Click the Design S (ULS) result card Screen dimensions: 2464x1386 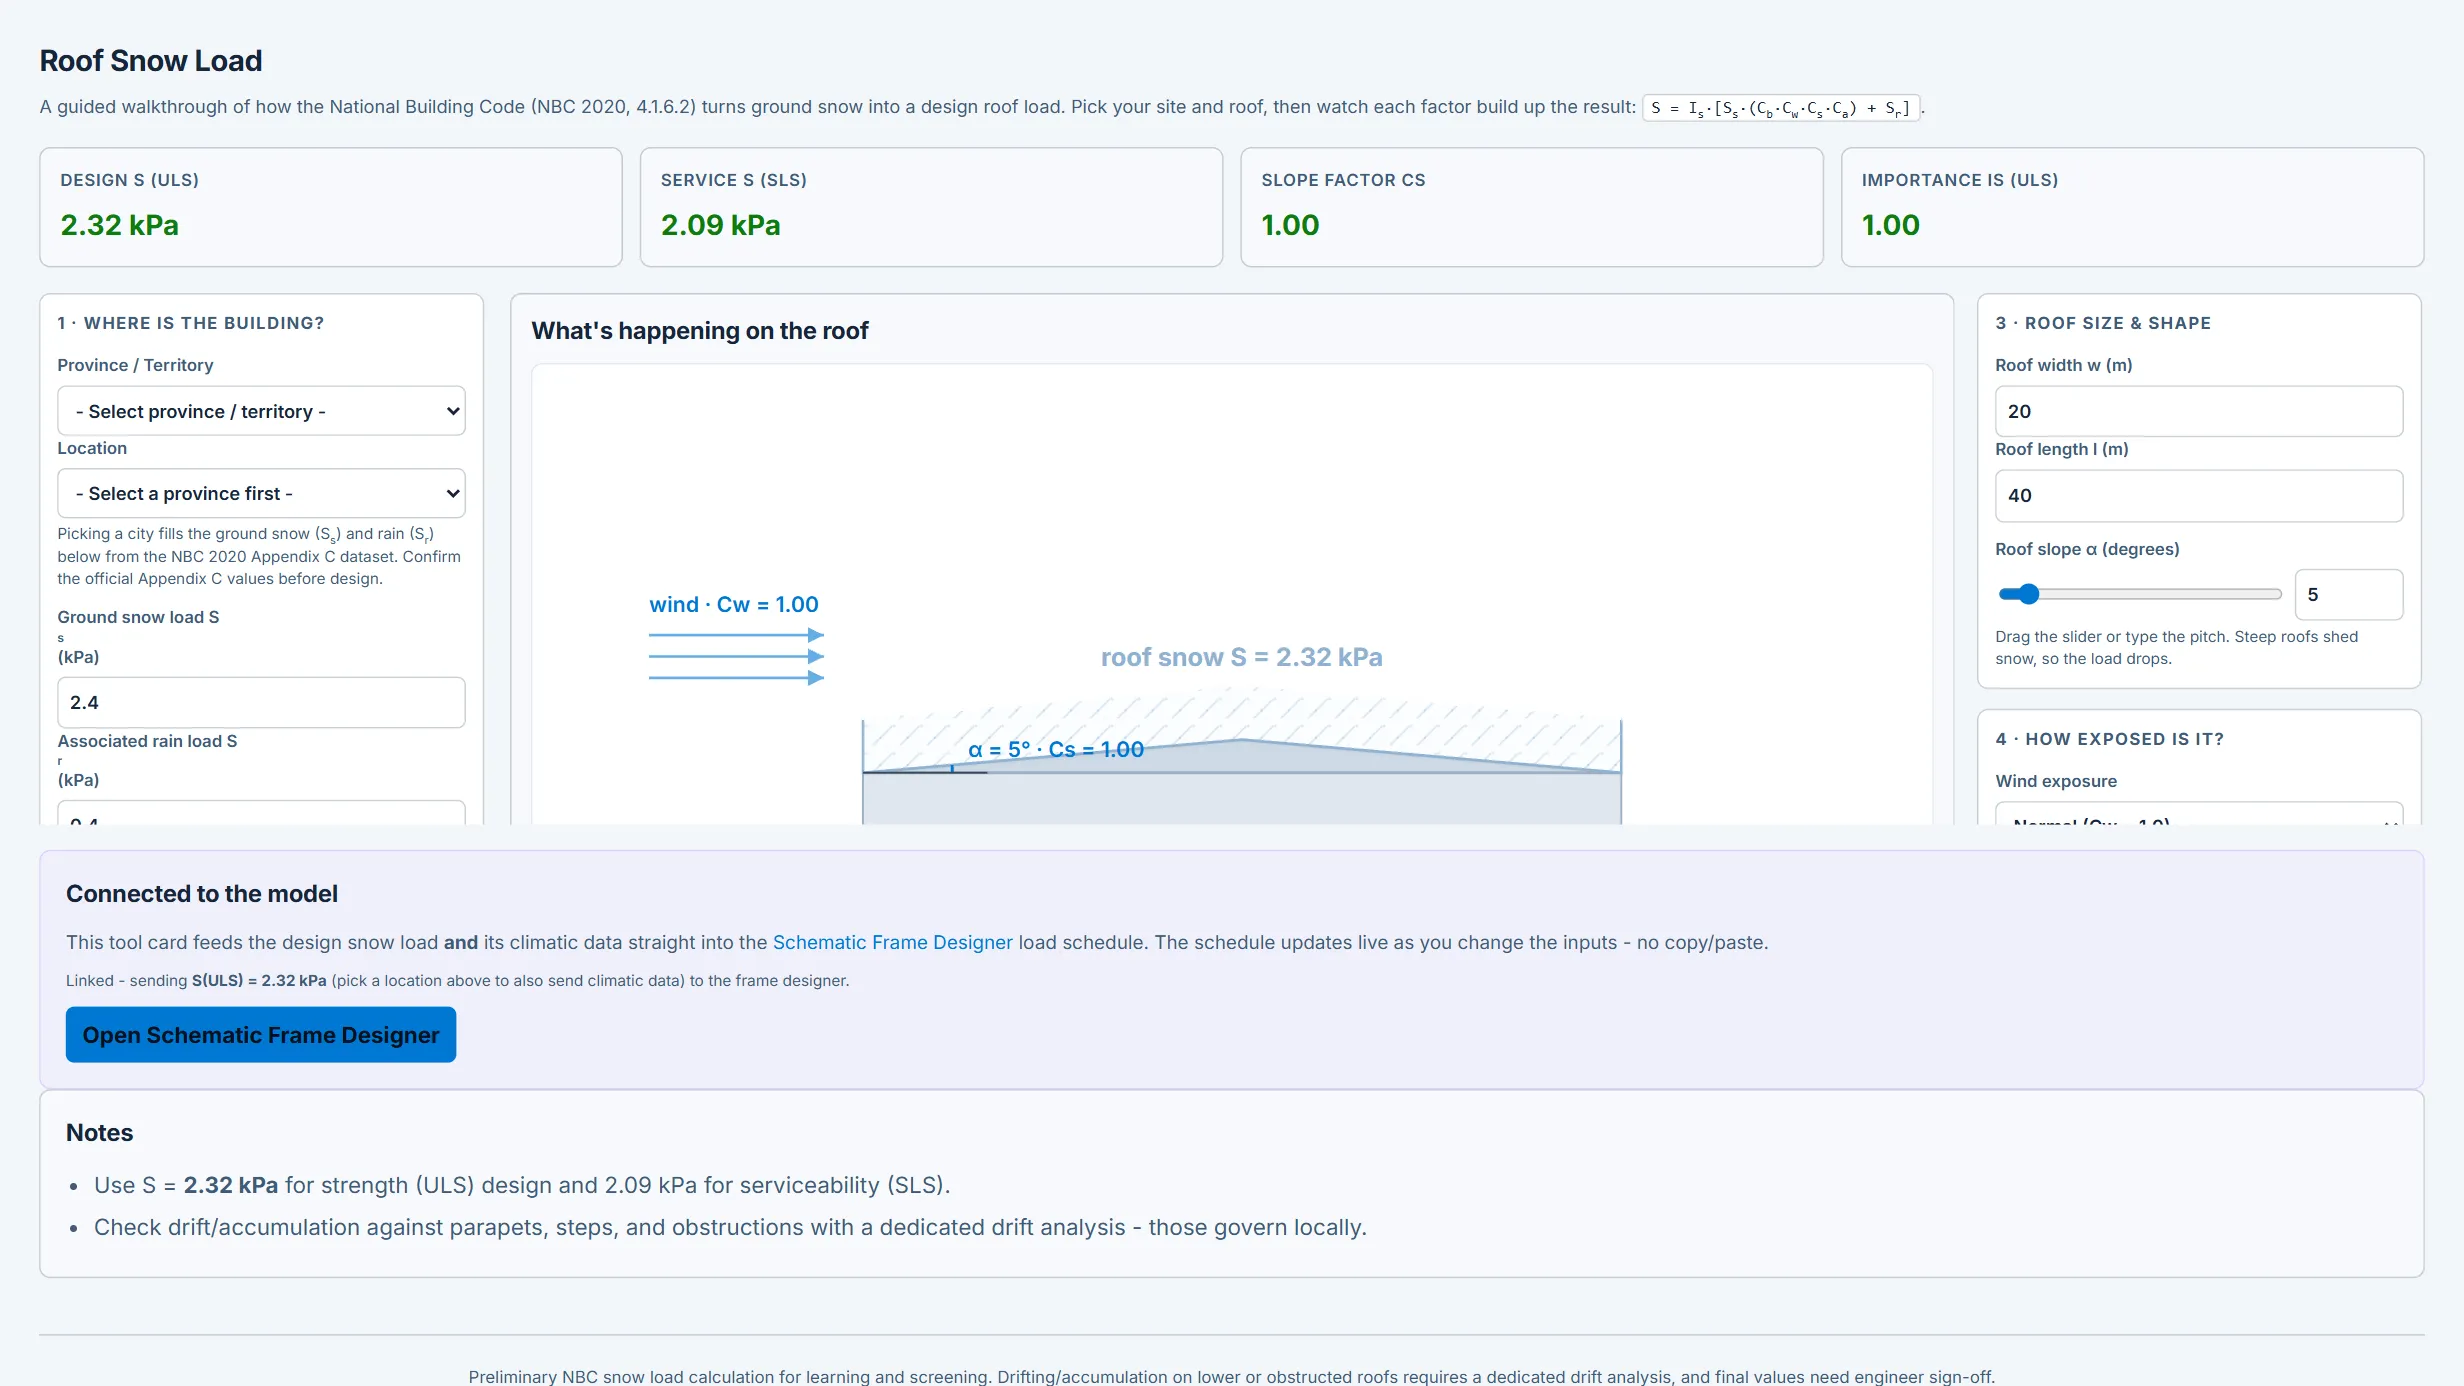tap(331, 208)
